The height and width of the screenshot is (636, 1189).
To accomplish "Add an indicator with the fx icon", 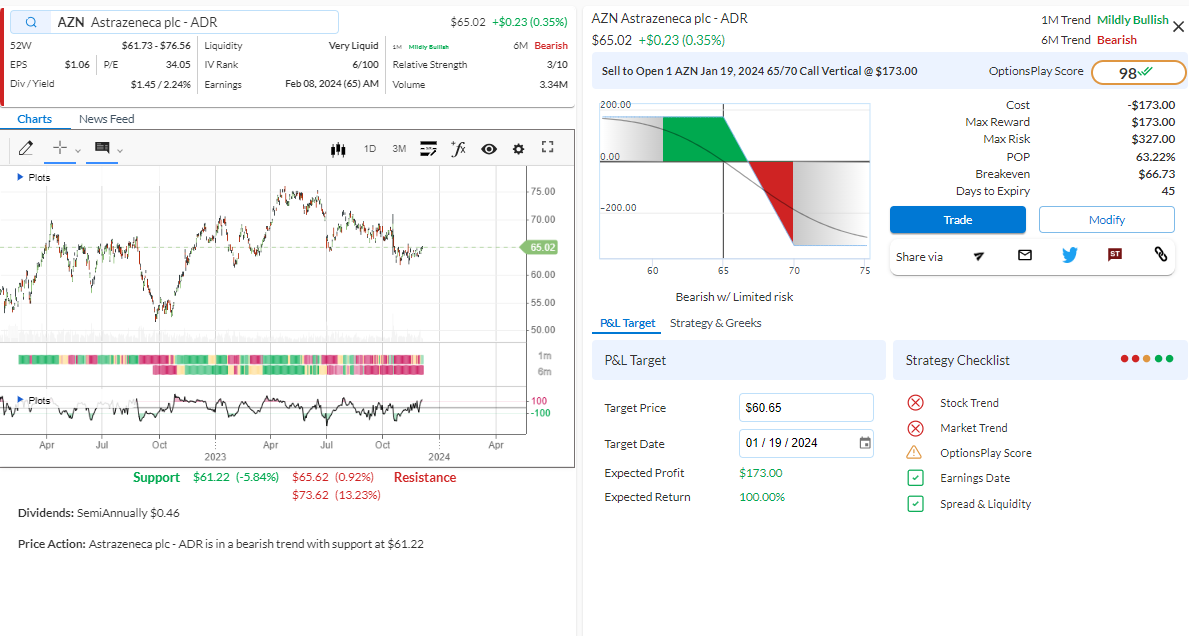I will (x=458, y=149).
